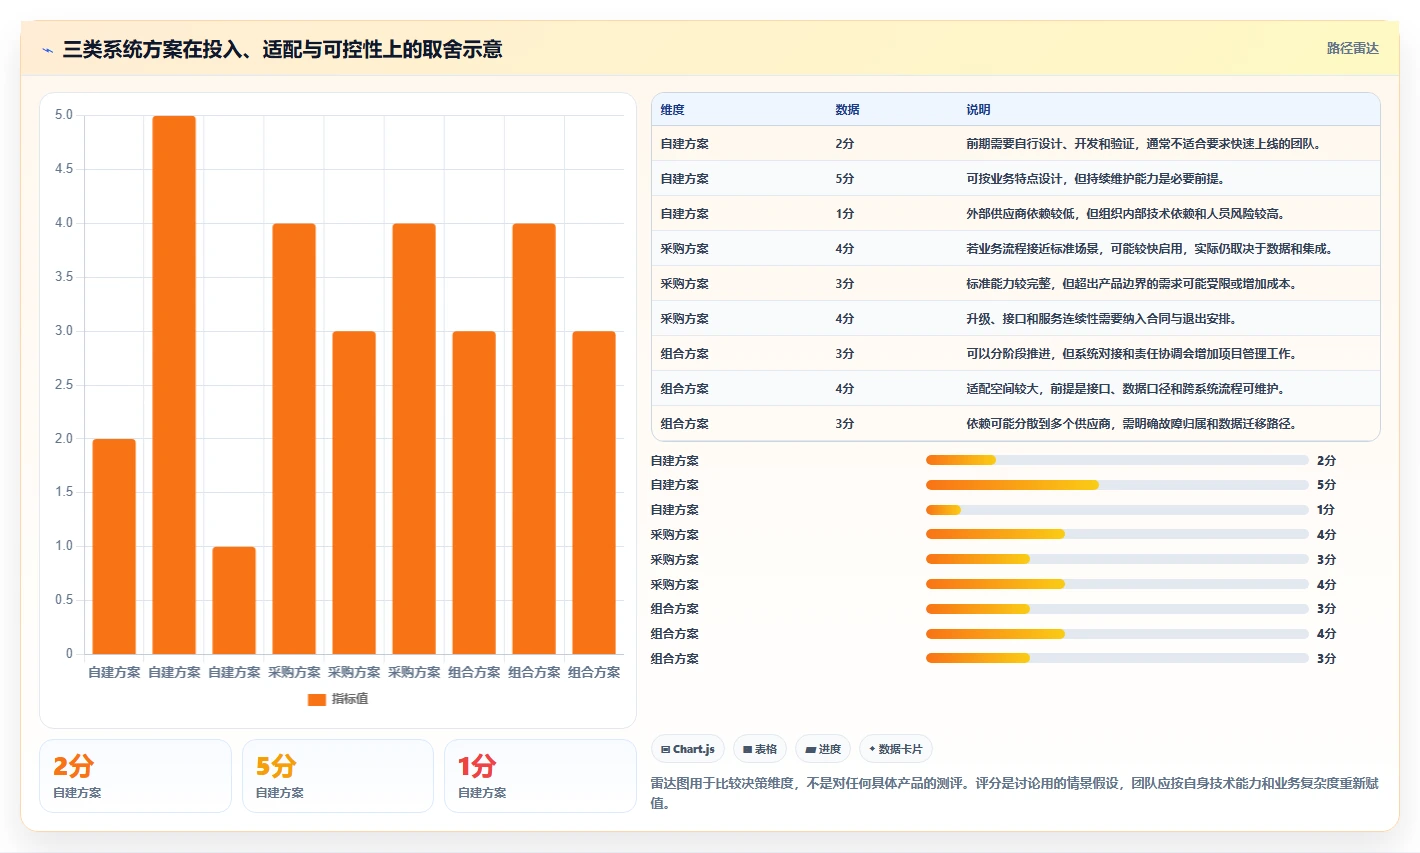Select the 说明 column header
The image size is (1420, 853).
(x=978, y=110)
